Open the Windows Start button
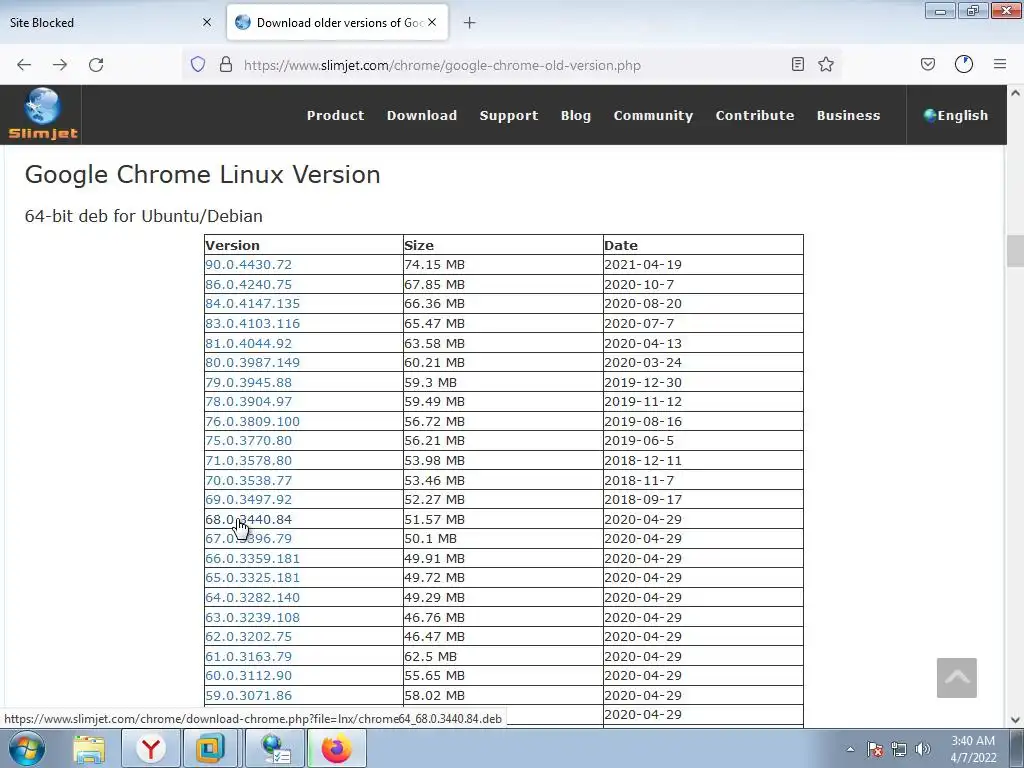The image size is (1024, 768). tap(27, 748)
